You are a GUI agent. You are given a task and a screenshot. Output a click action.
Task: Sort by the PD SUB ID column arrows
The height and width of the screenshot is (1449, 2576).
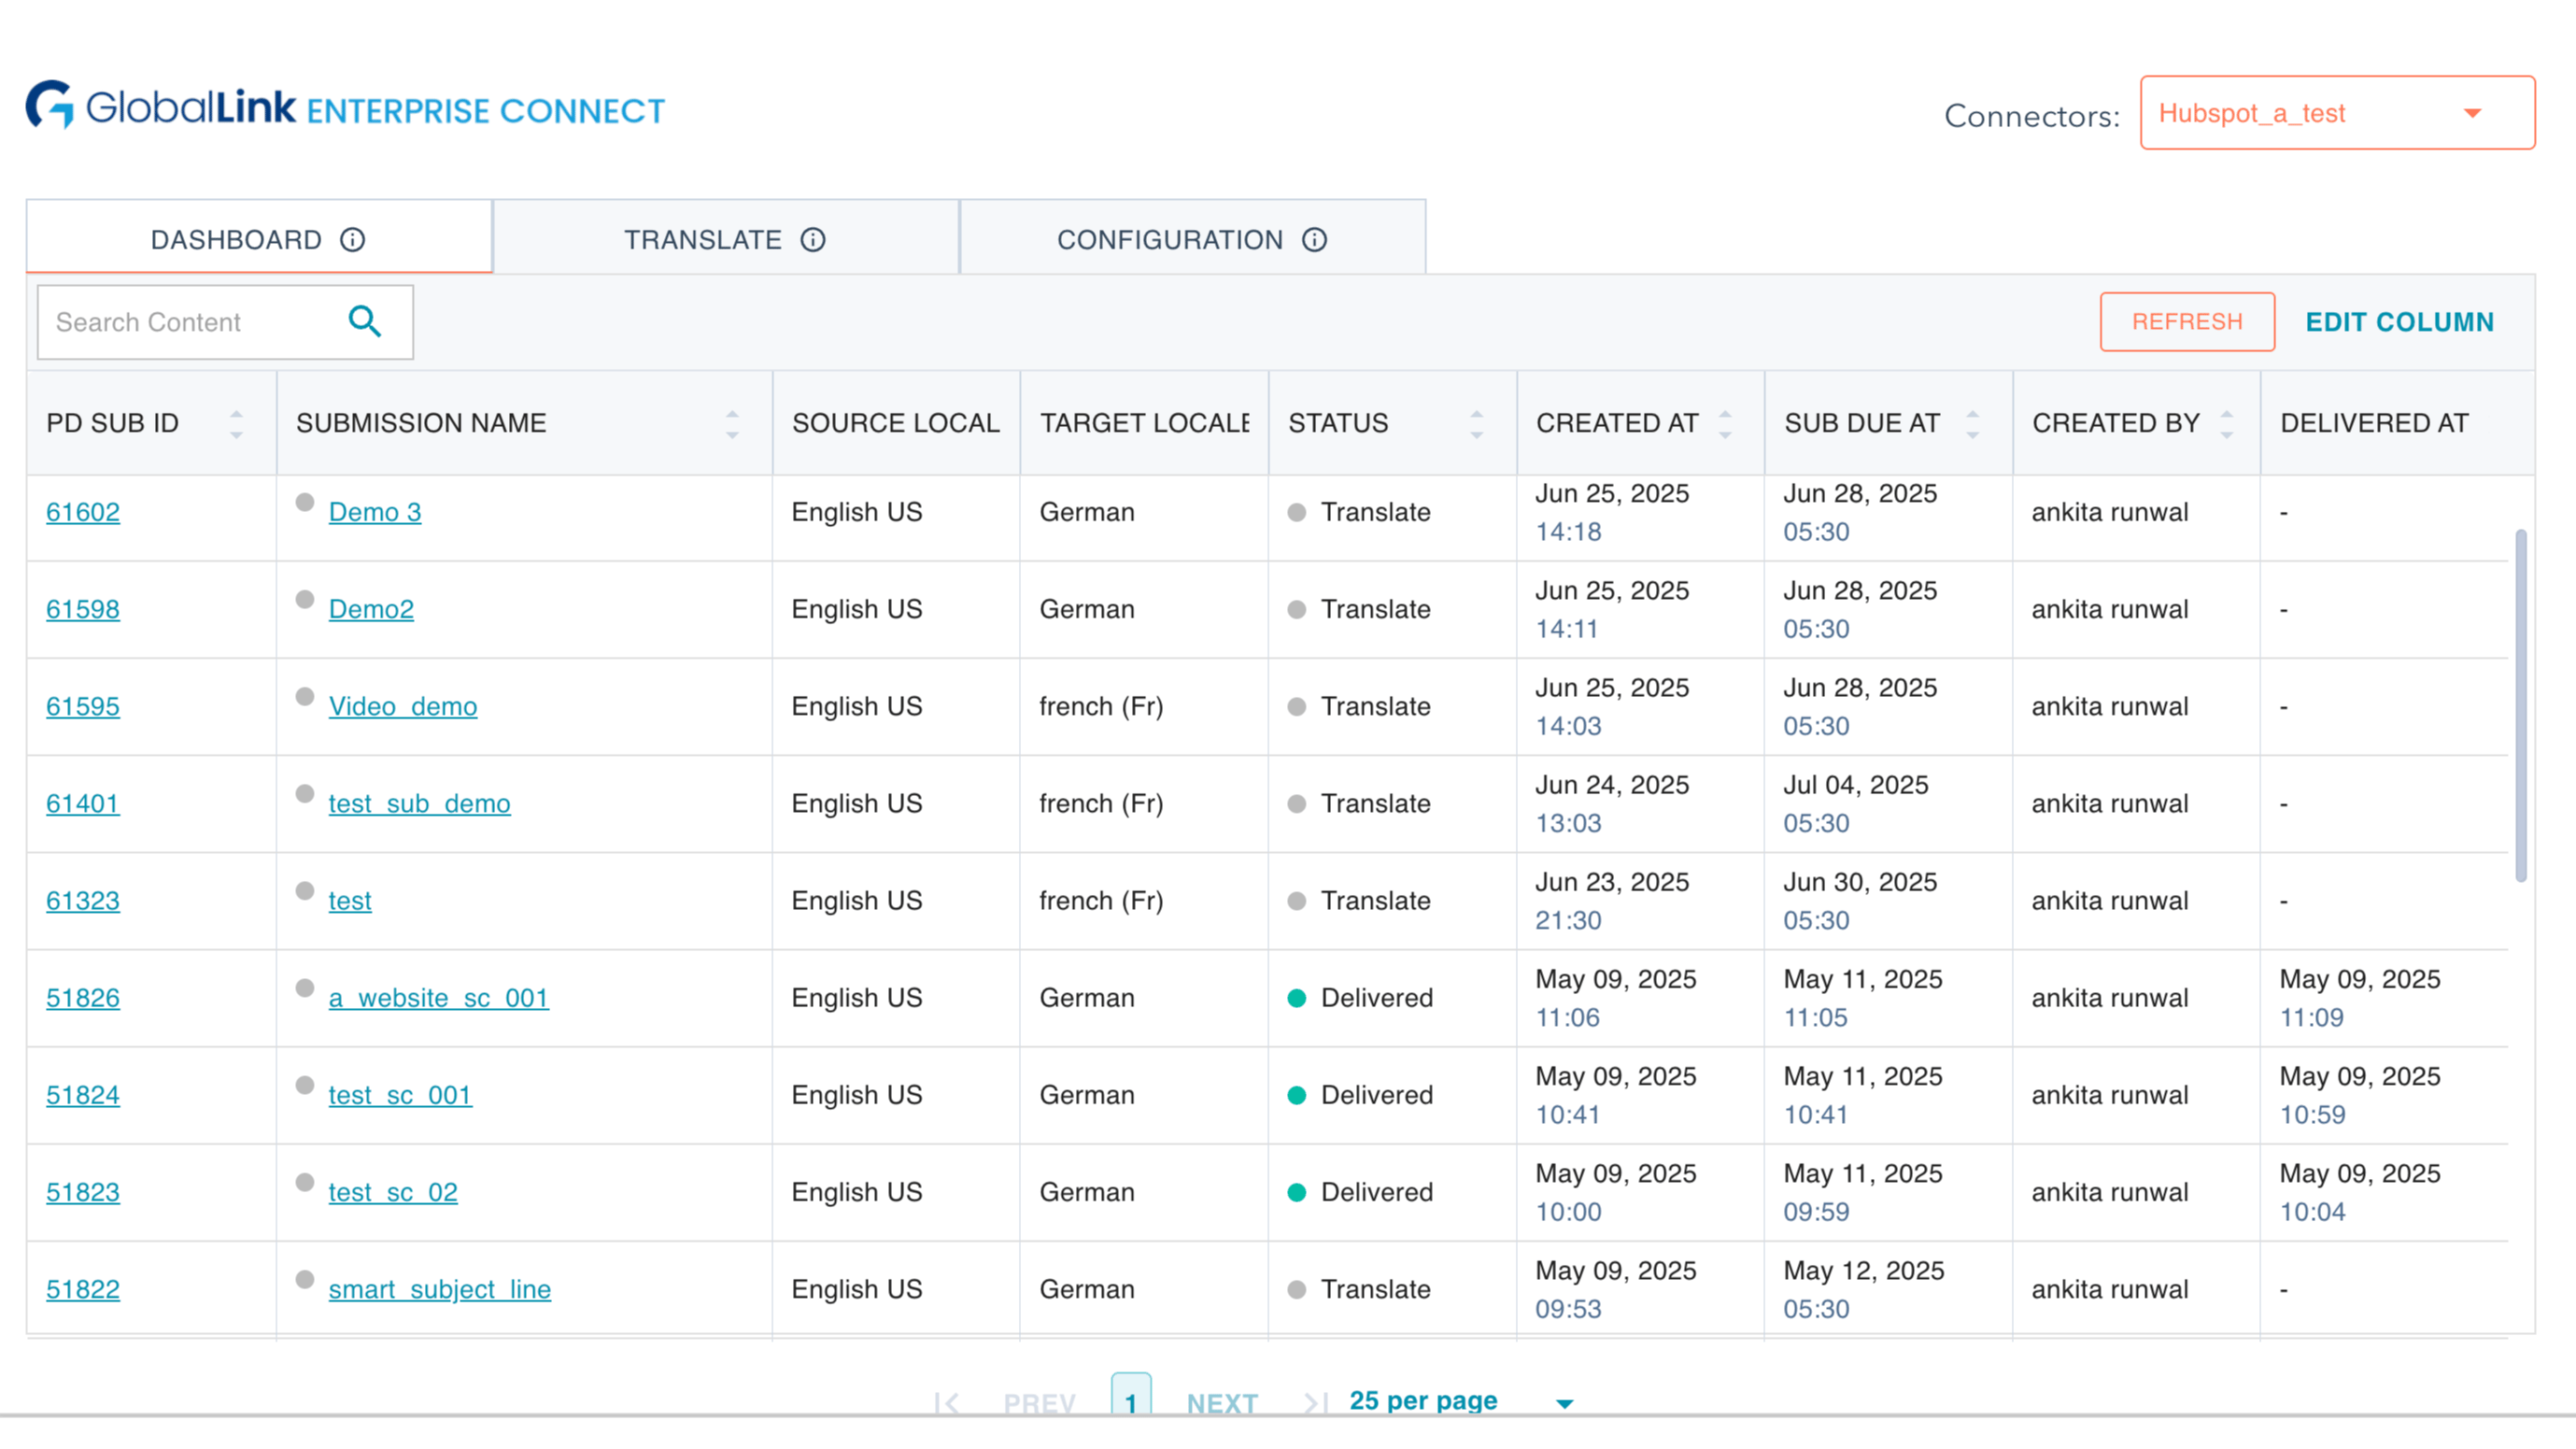[x=236, y=424]
